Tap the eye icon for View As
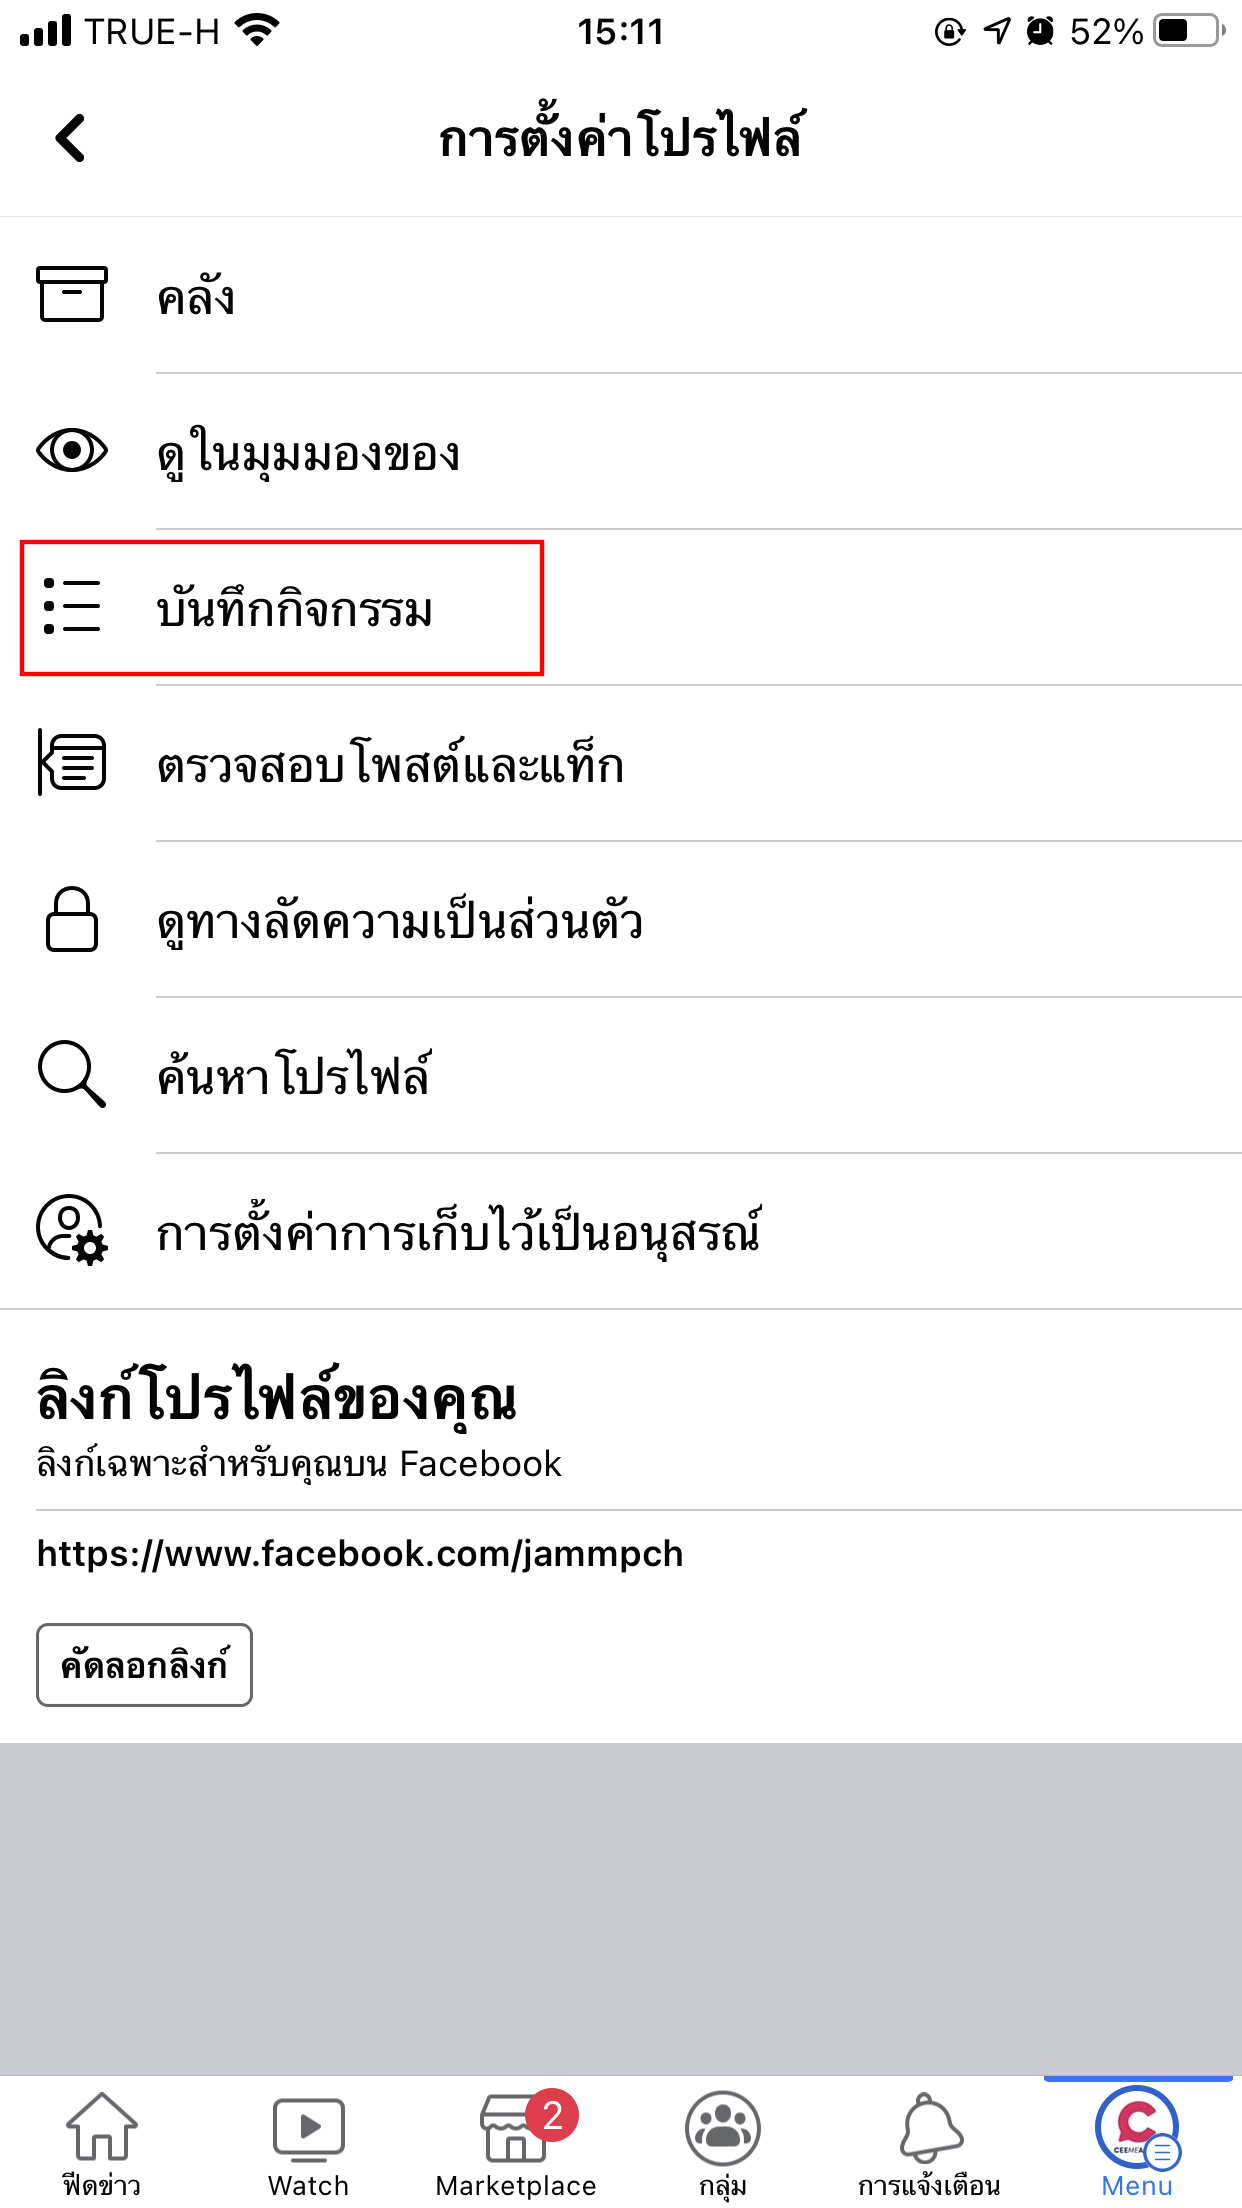Image resolution: width=1242 pixels, height=2208 pixels. [x=72, y=450]
